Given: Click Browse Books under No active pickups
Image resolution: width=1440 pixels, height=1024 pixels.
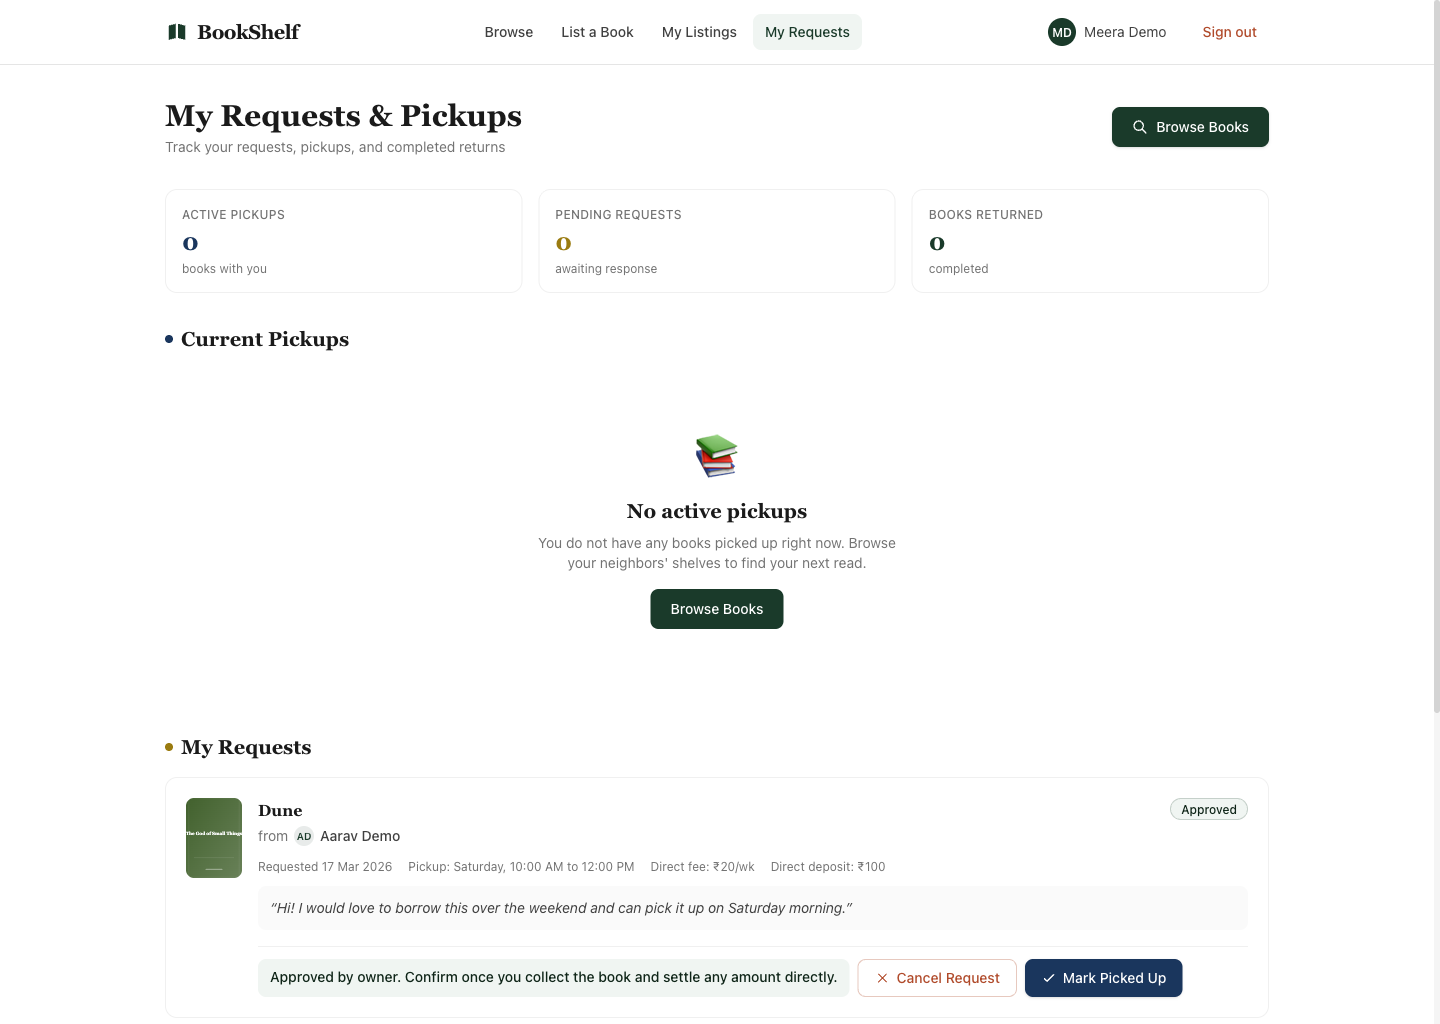Looking at the screenshot, I should 716,609.
